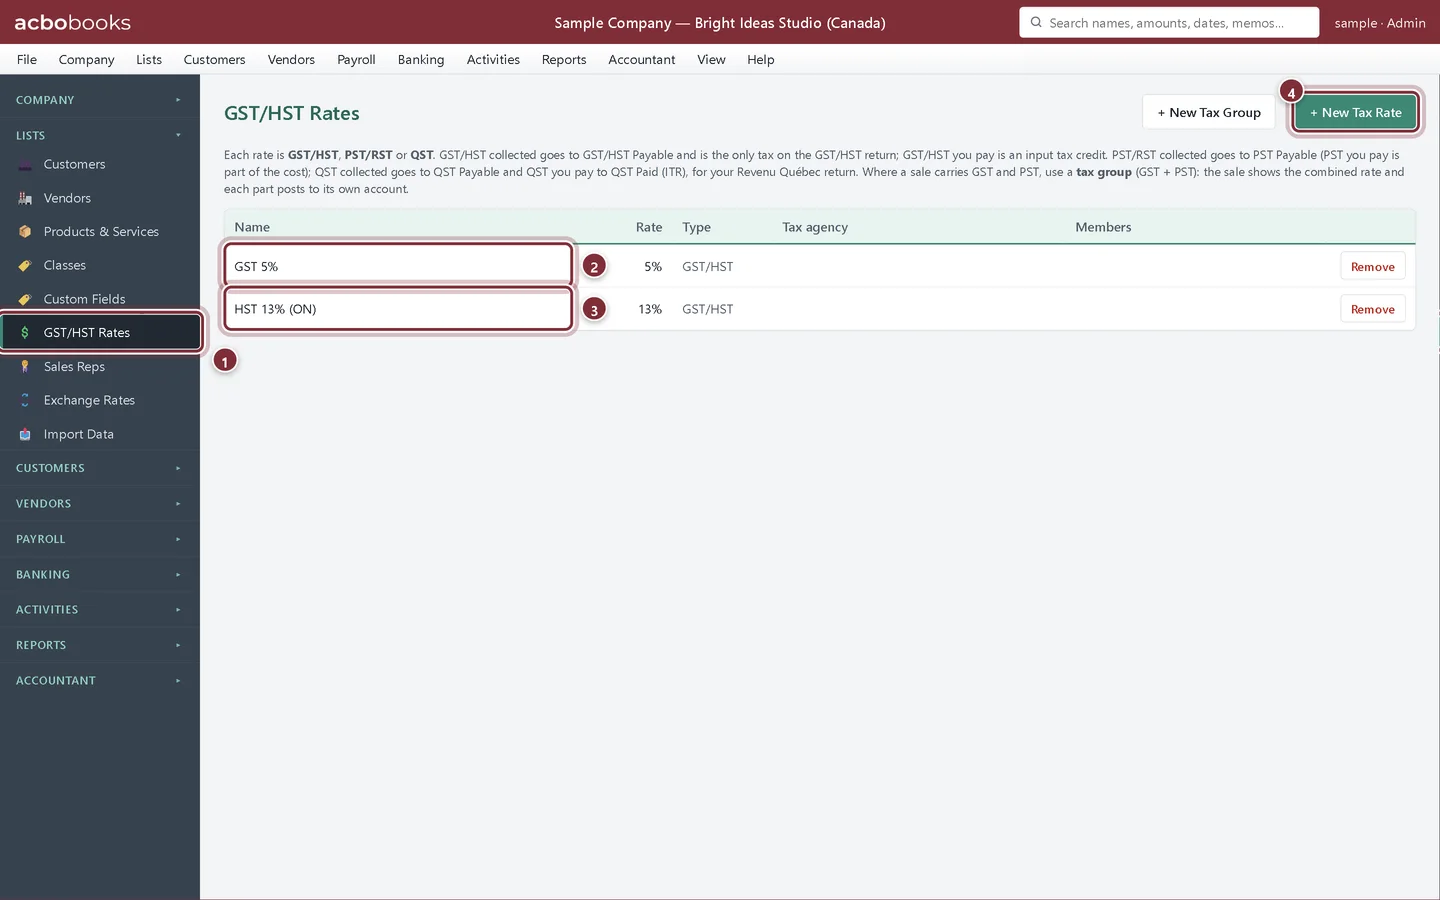1440x900 pixels.
Task: Expand the ACCOUNTANT sidebar section
Action: [100, 680]
